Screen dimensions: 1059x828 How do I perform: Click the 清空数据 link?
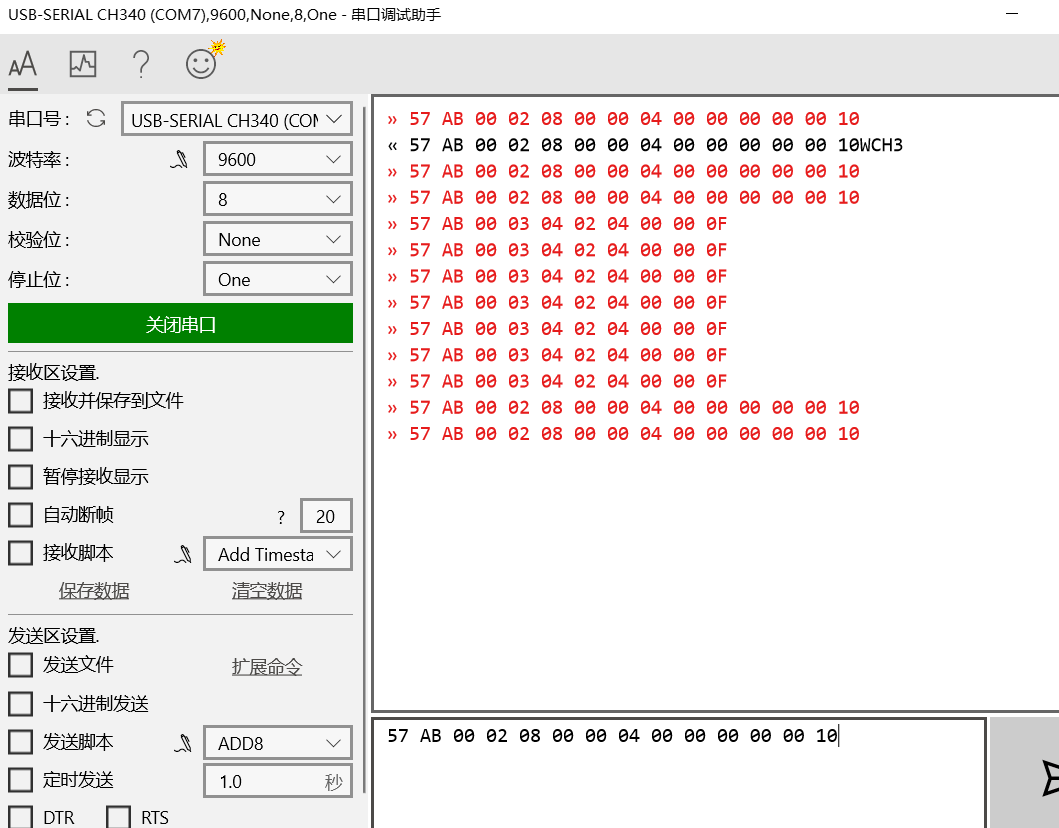(266, 590)
